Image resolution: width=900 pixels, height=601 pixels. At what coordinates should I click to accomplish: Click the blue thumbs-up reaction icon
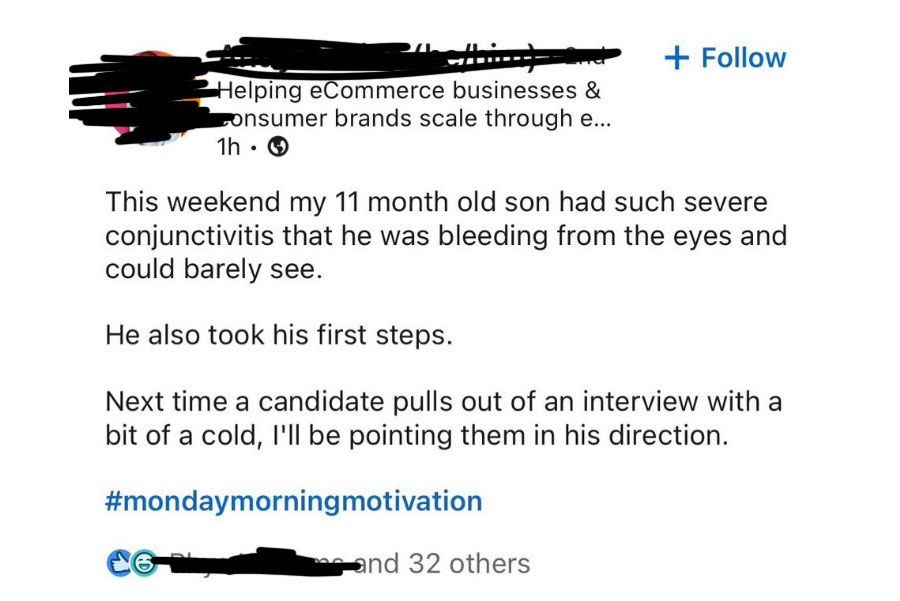click(x=116, y=564)
